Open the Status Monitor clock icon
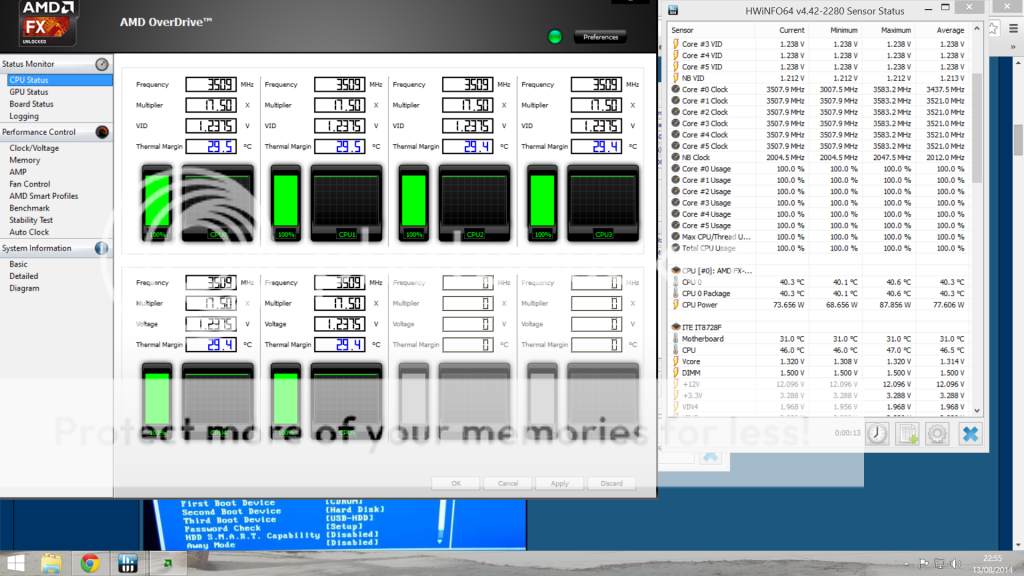1024x576 pixels. [102, 64]
